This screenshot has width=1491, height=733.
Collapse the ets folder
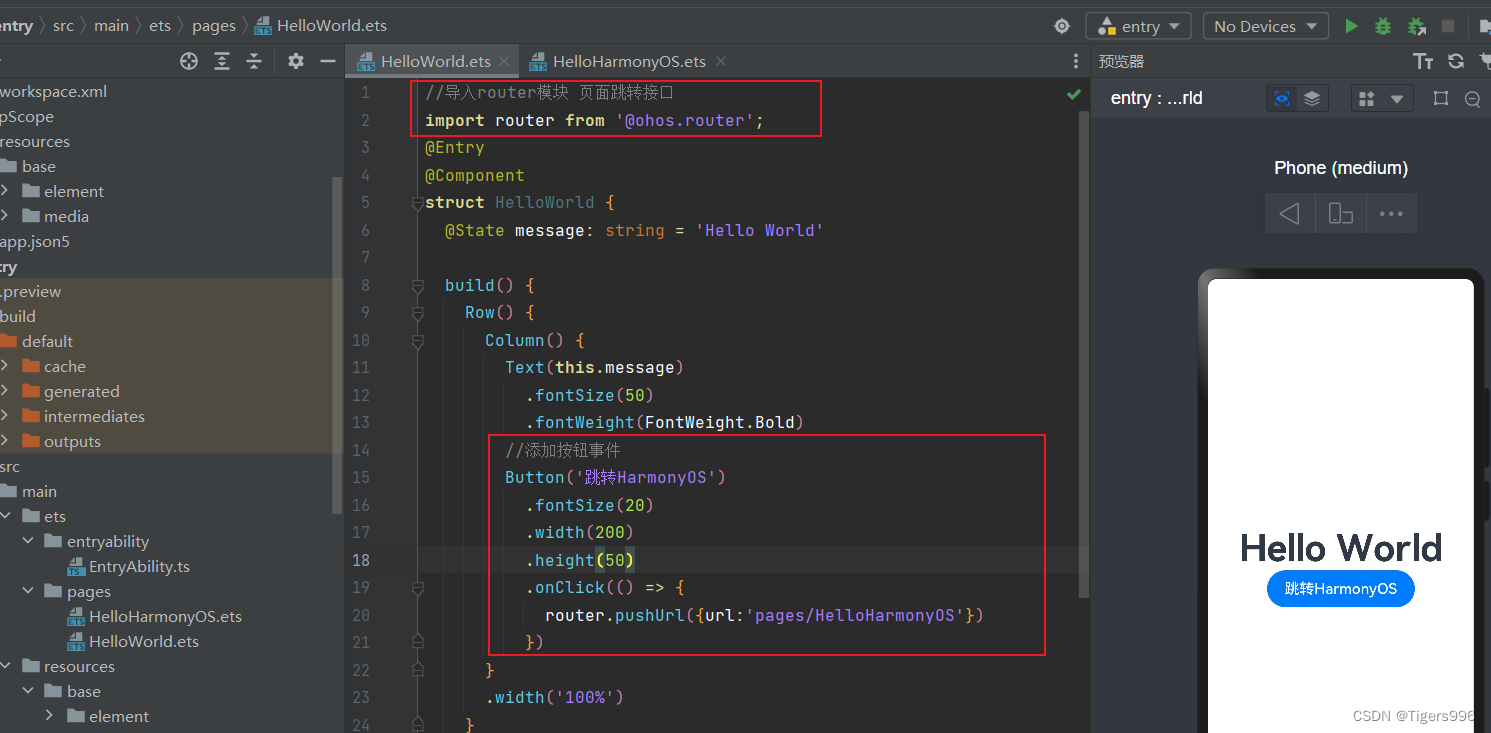[5, 516]
